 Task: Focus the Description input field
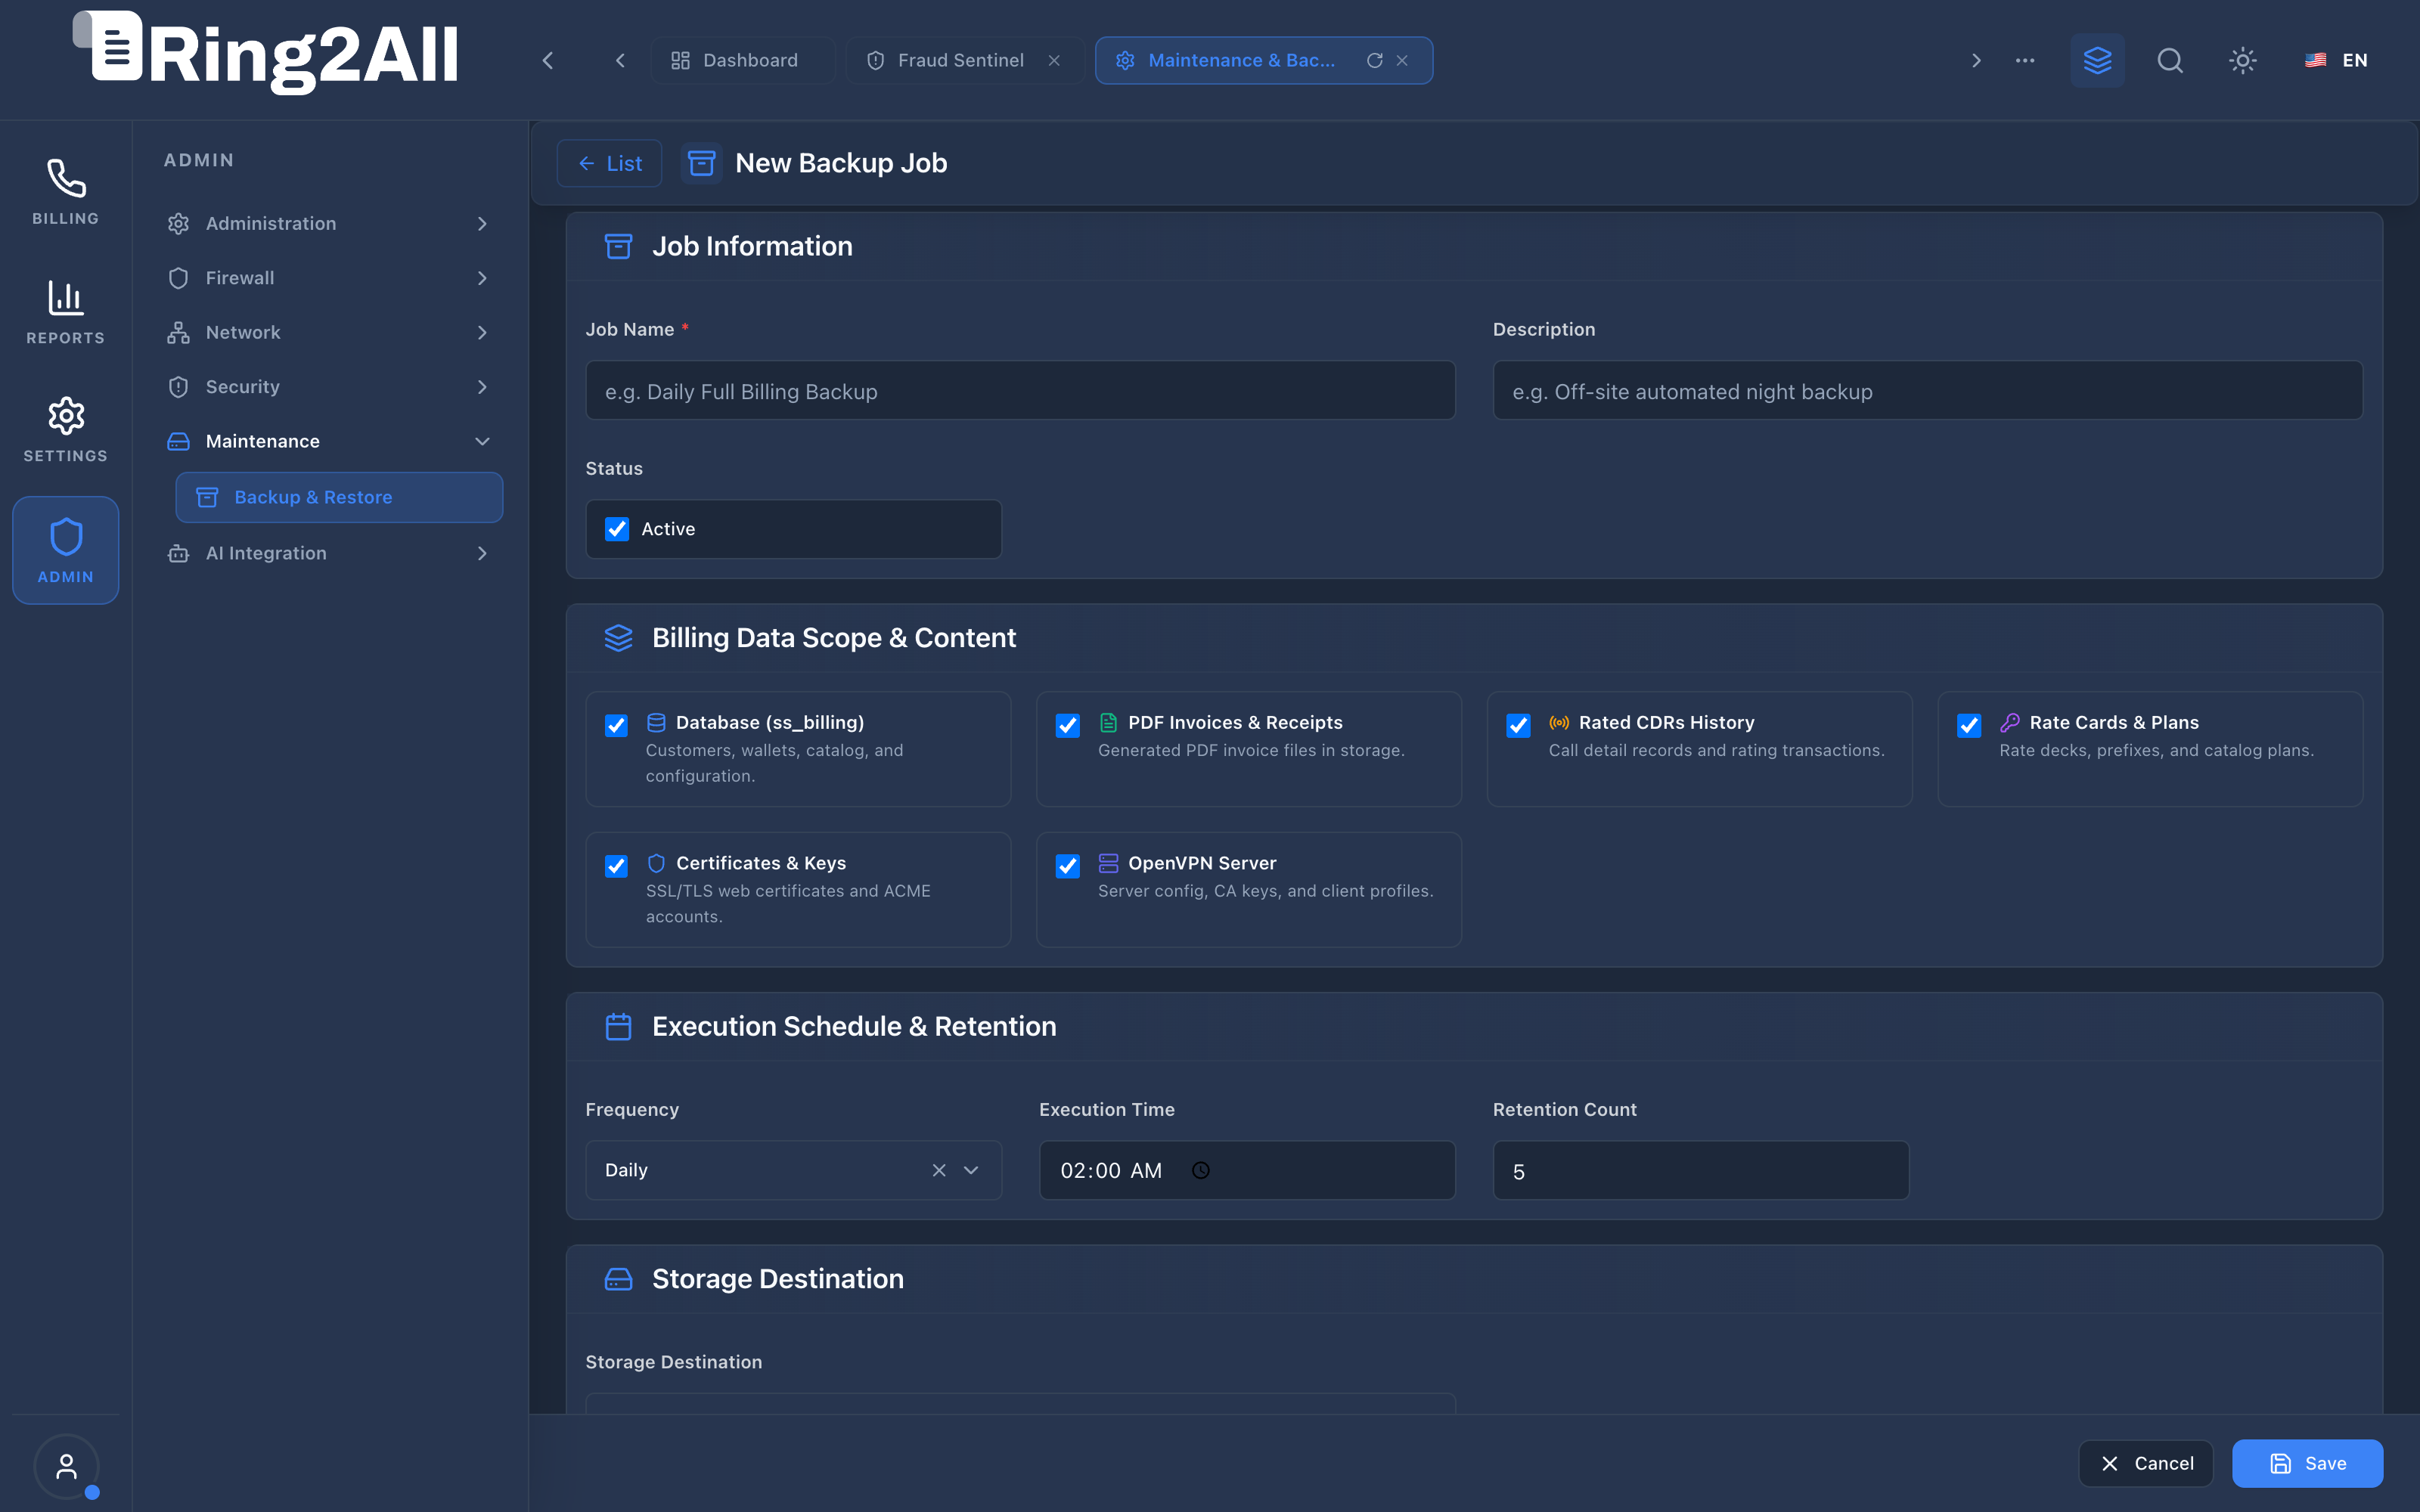(1927, 391)
